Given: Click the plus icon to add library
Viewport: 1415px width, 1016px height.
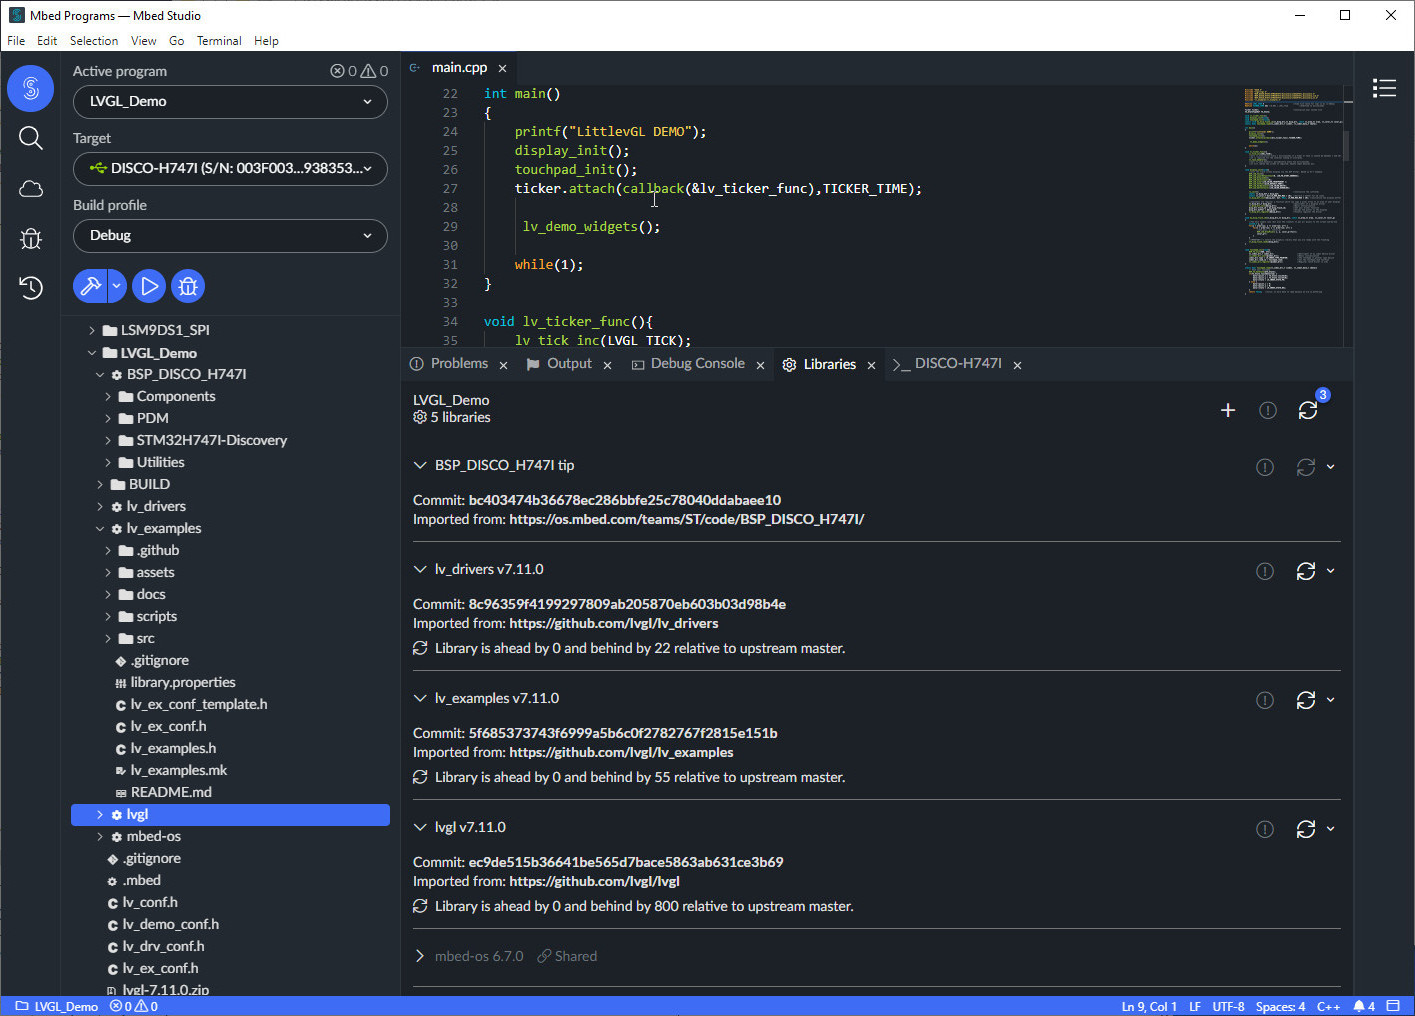Looking at the screenshot, I should click(1228, 410).
